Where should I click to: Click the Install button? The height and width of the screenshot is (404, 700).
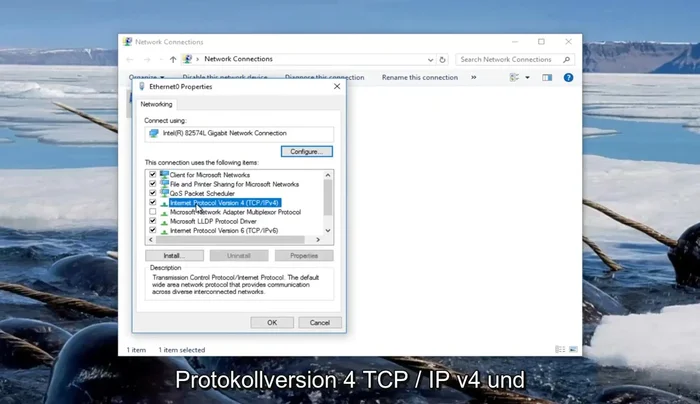(174, 256)
